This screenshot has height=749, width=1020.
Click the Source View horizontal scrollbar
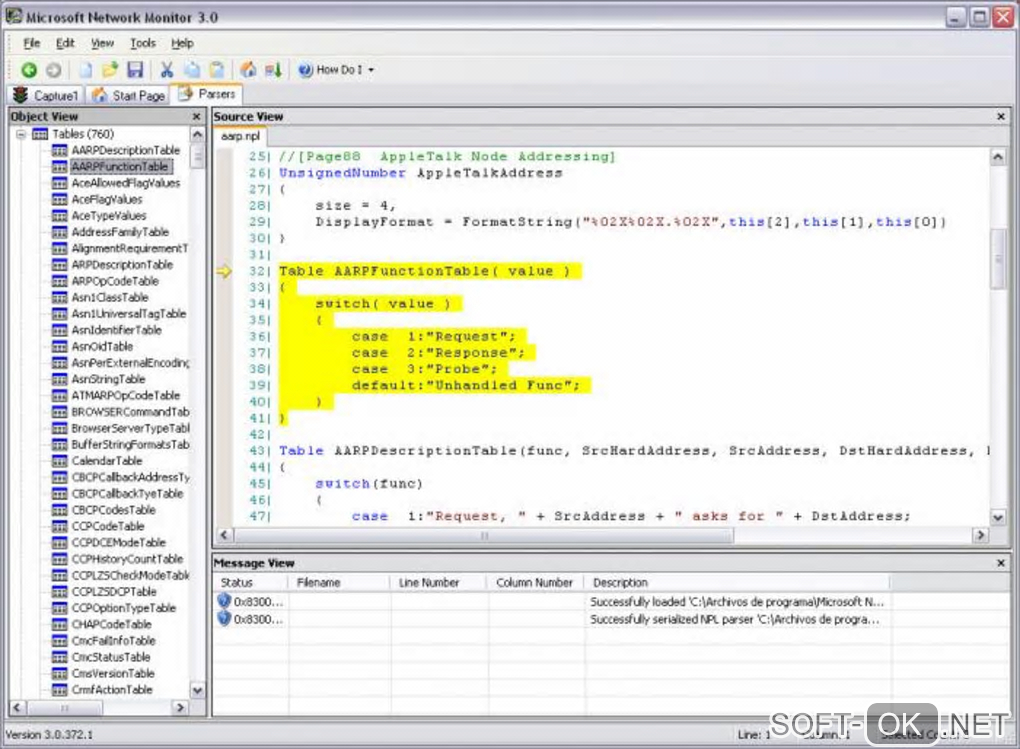click(x=483, y=536)
